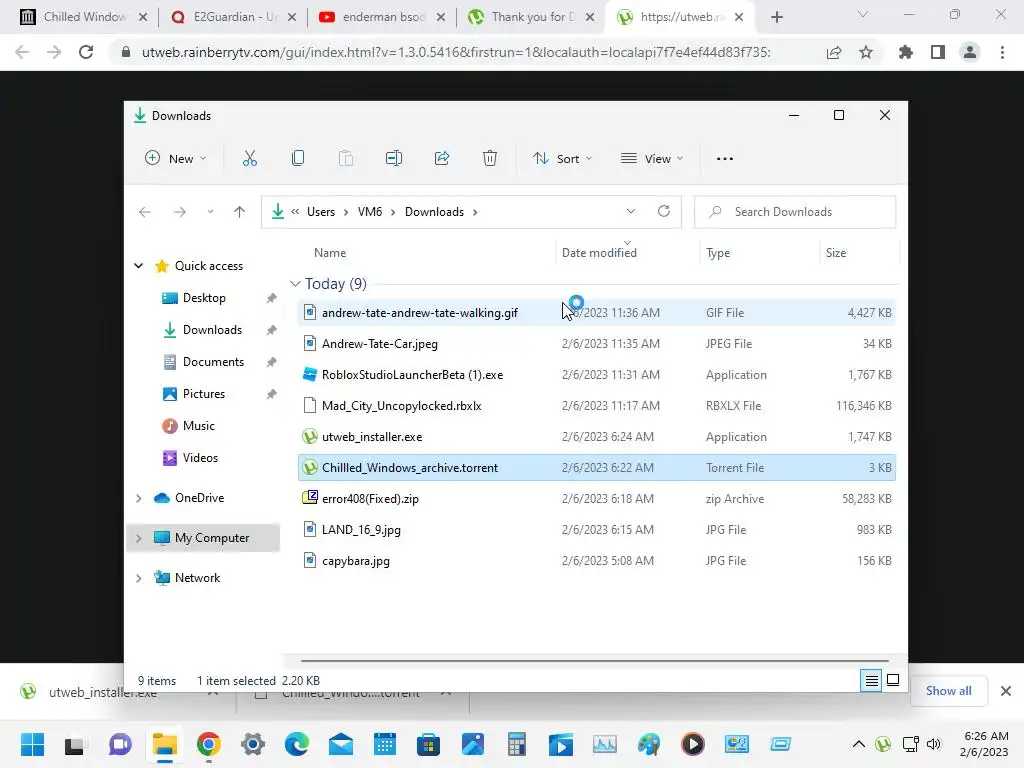
Task: Open Settings gear in taskbar
Action: (253, 744)
